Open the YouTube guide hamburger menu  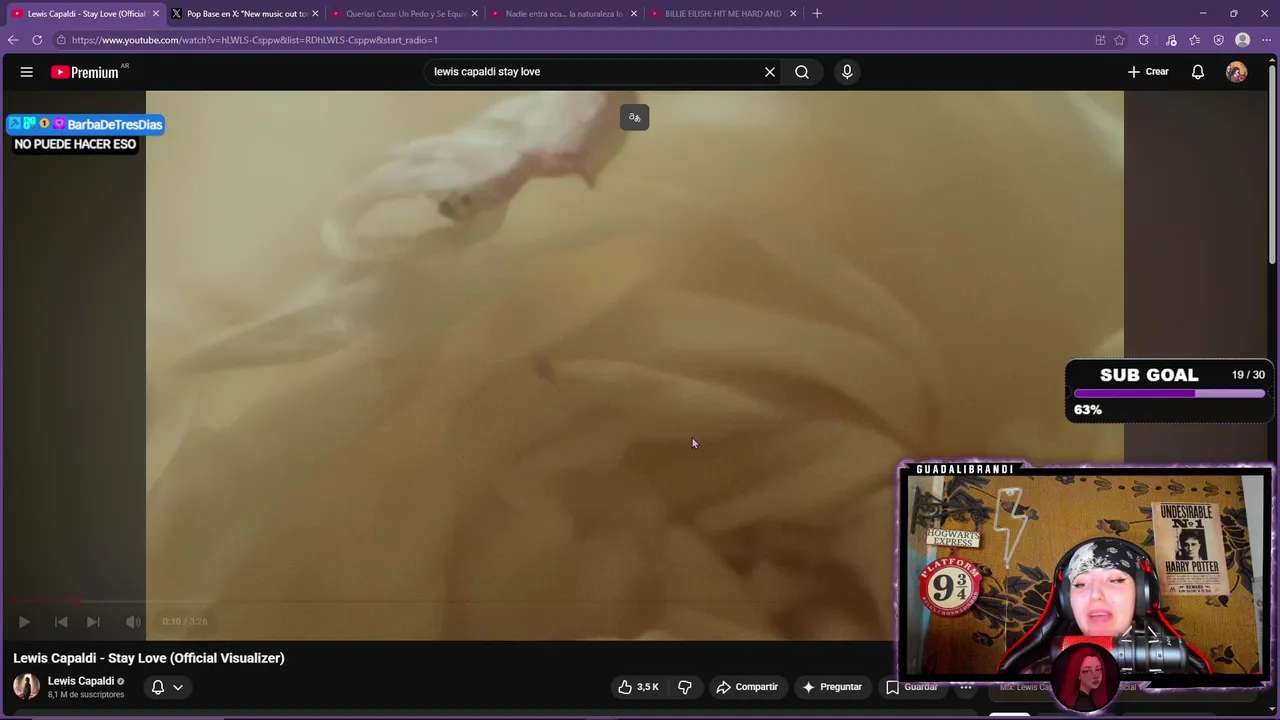click(27, 72)
